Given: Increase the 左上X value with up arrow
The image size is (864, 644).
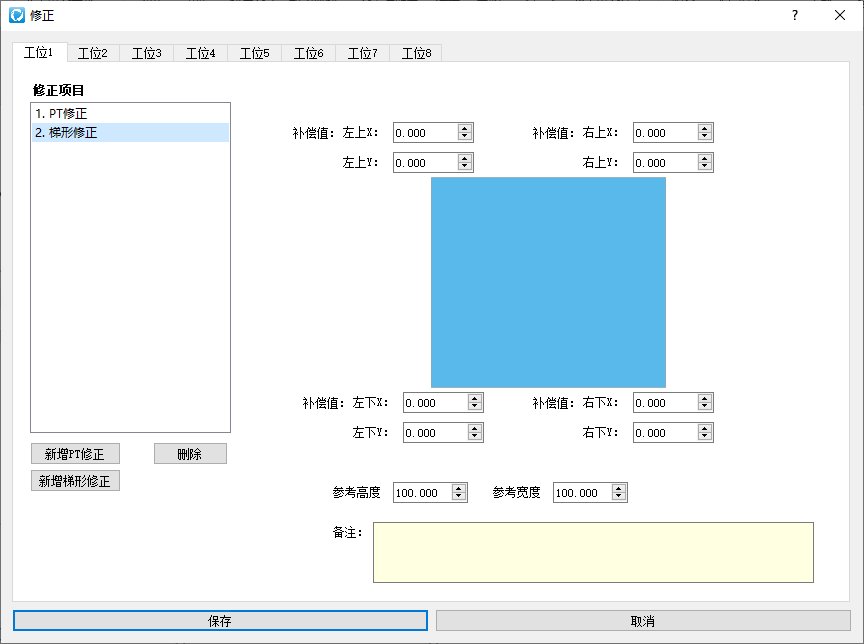Looking at the screenshot, I should click(x=465, y=128).
